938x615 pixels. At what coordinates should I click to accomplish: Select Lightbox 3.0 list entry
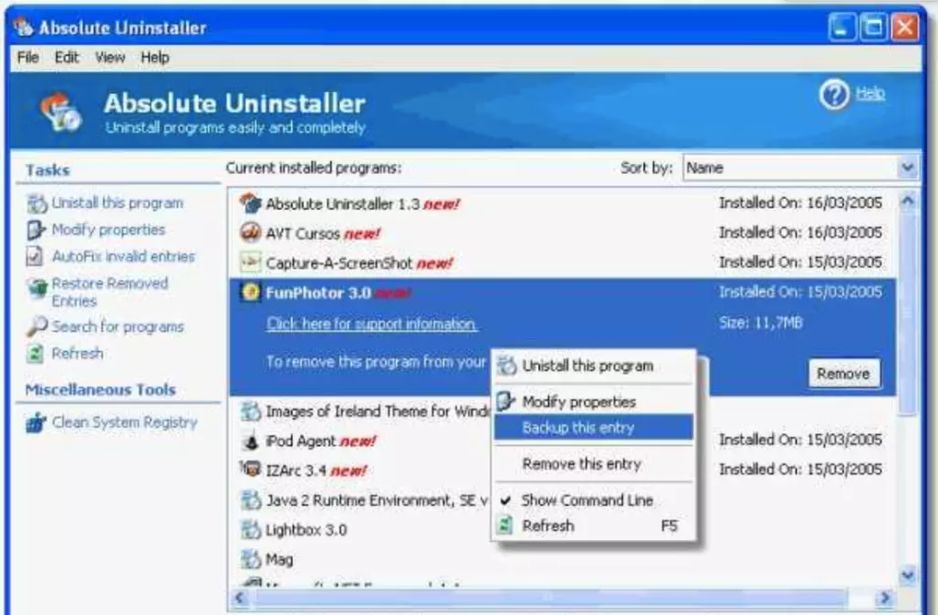[x=562, y=529]
